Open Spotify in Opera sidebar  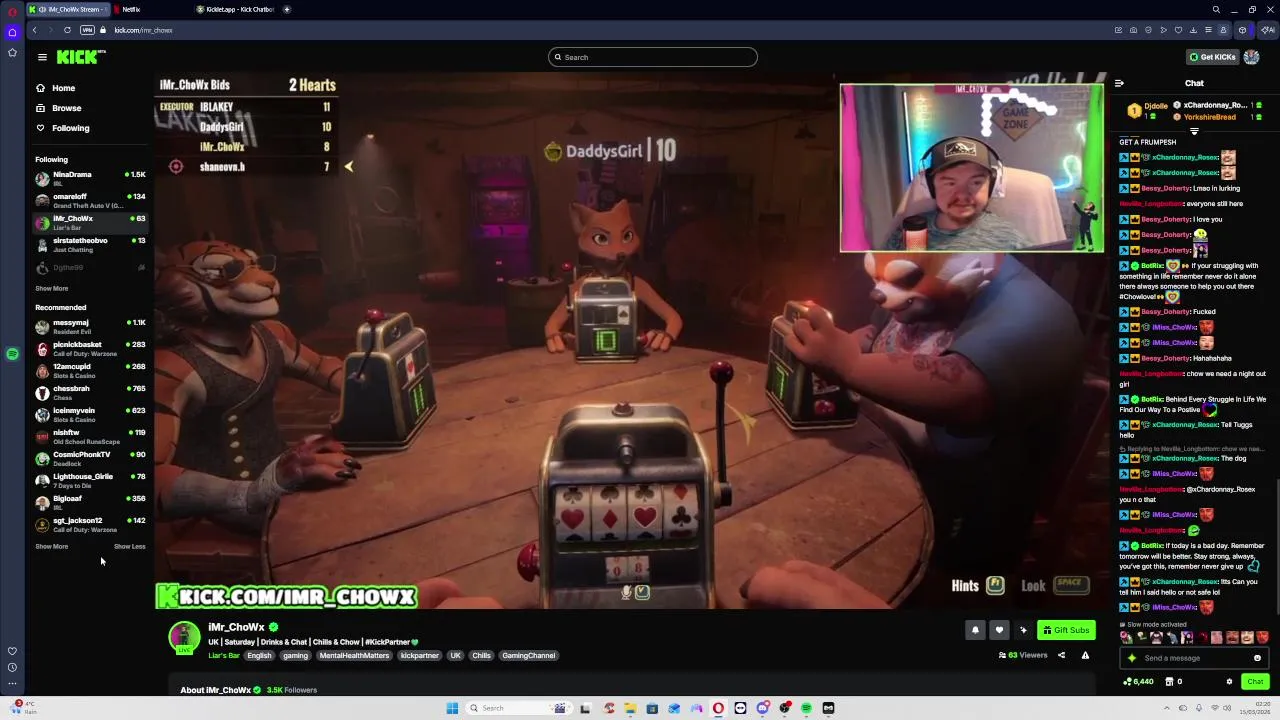(12, 353)
